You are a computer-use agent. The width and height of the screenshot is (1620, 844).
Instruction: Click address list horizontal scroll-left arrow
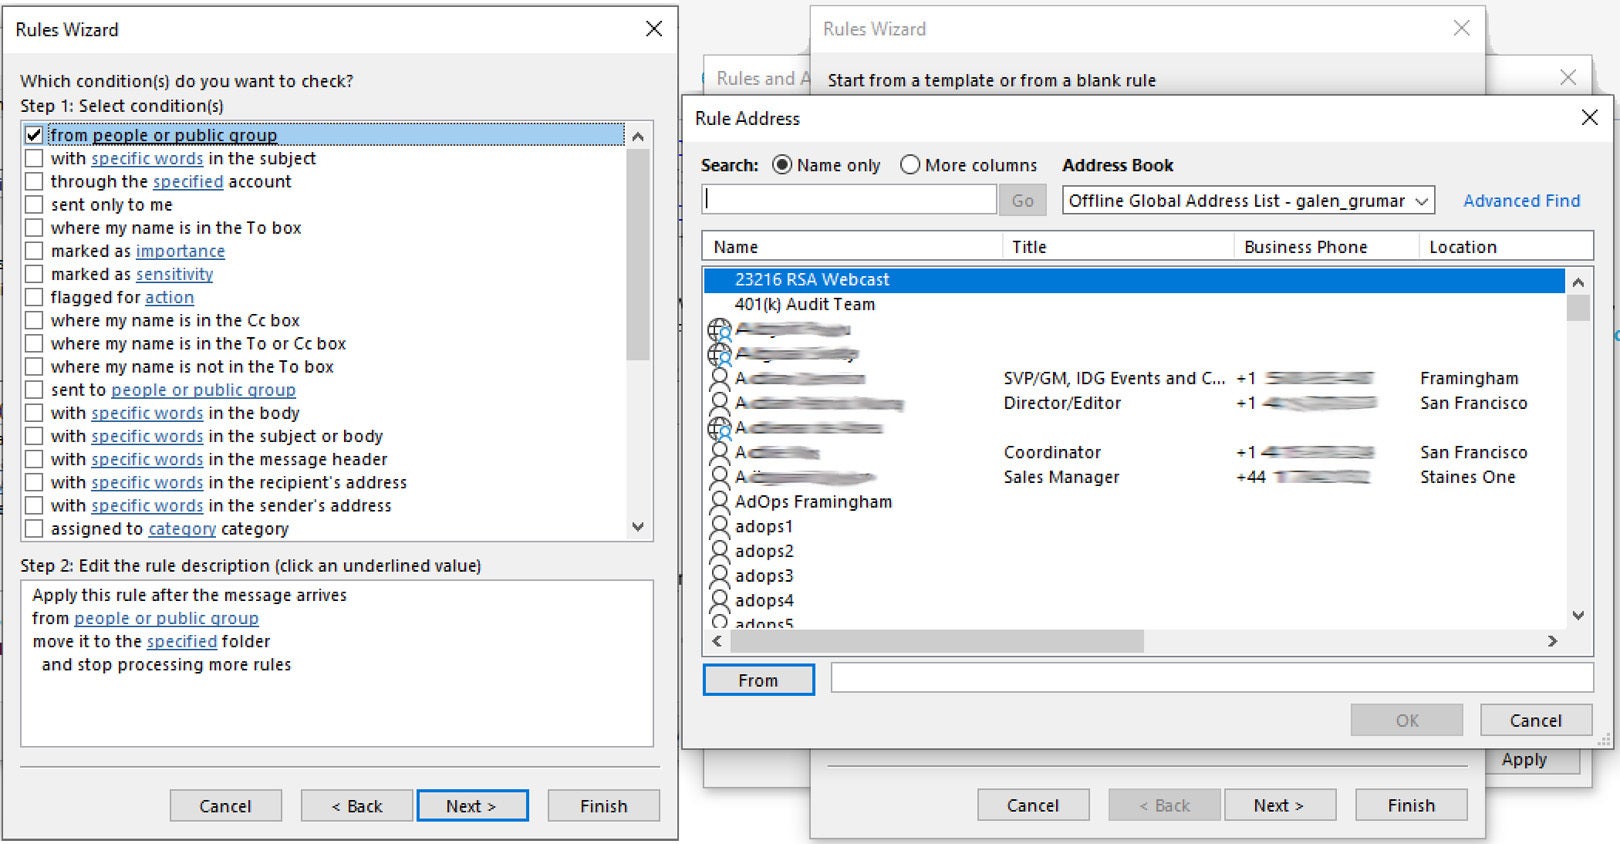pyautogui.click(x=717, y=641)
